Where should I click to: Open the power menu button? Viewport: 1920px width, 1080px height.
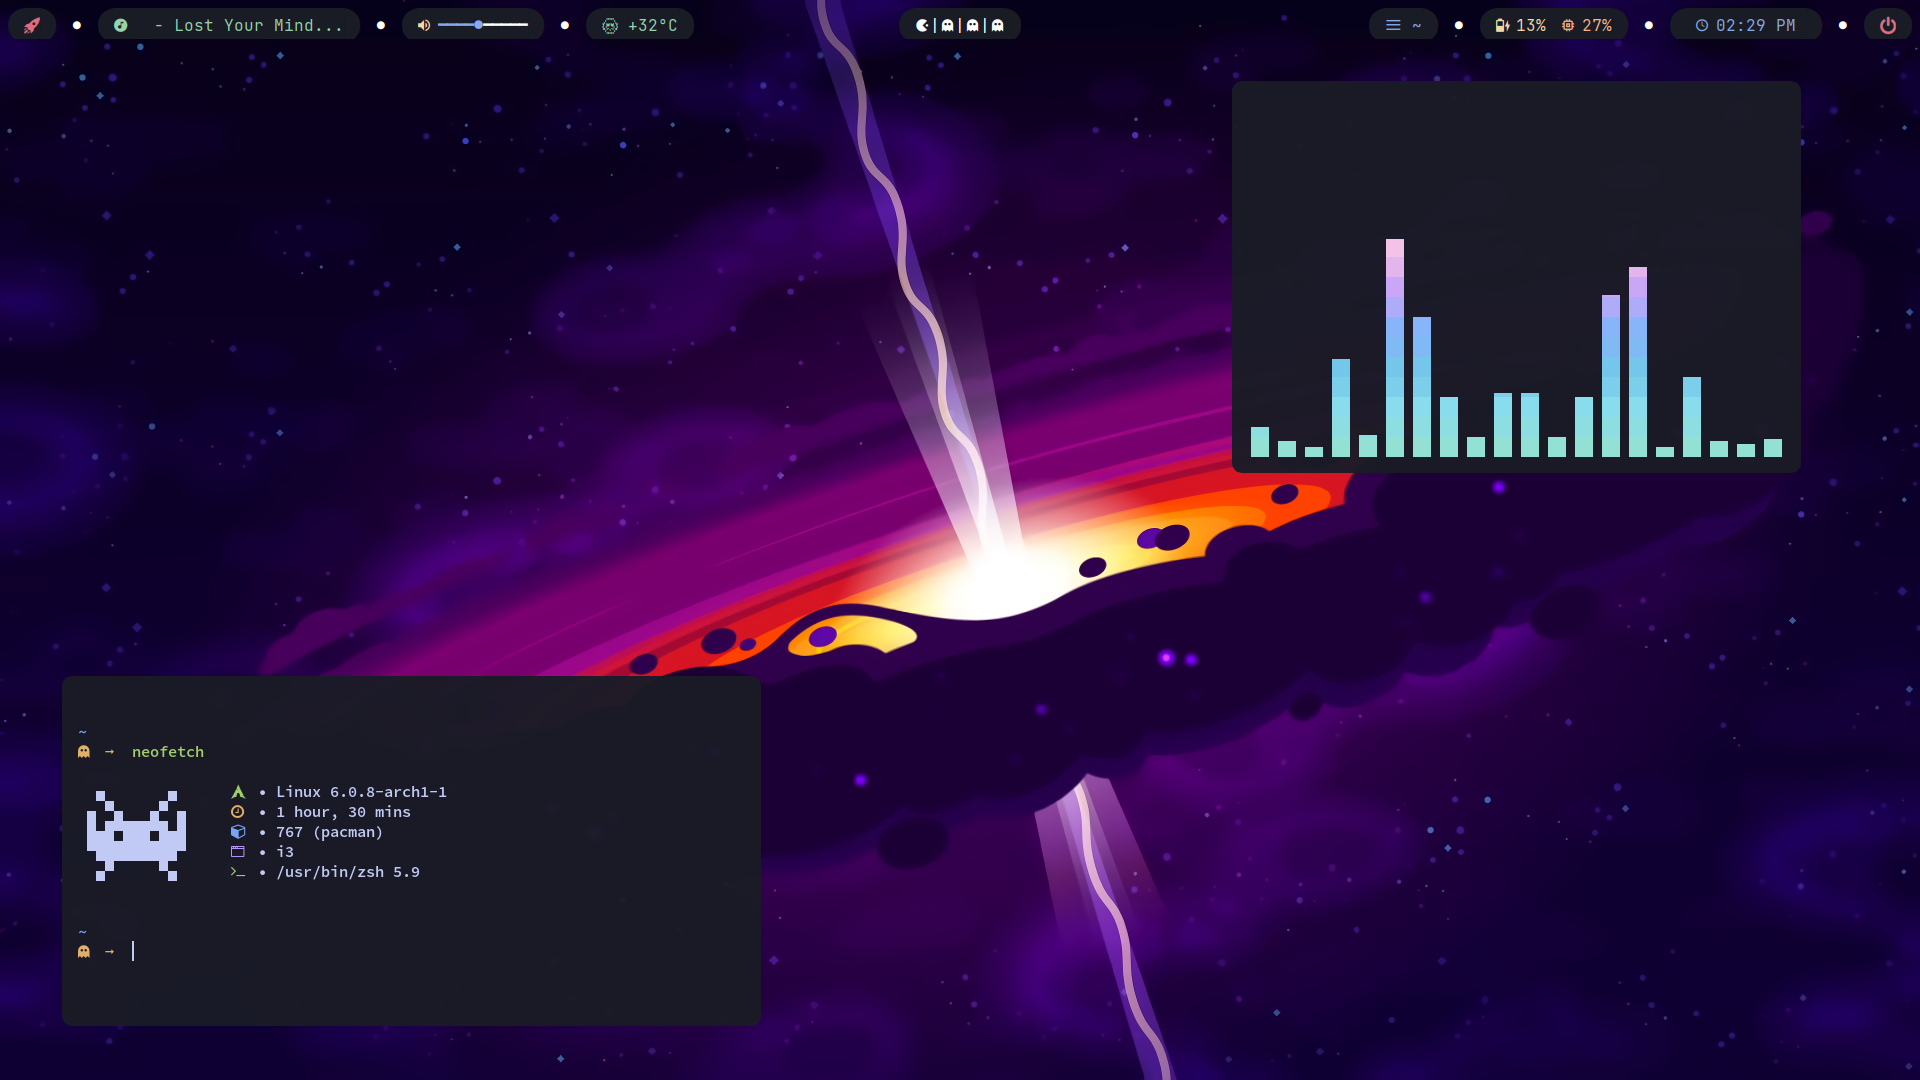click(x=1887, y=25)
